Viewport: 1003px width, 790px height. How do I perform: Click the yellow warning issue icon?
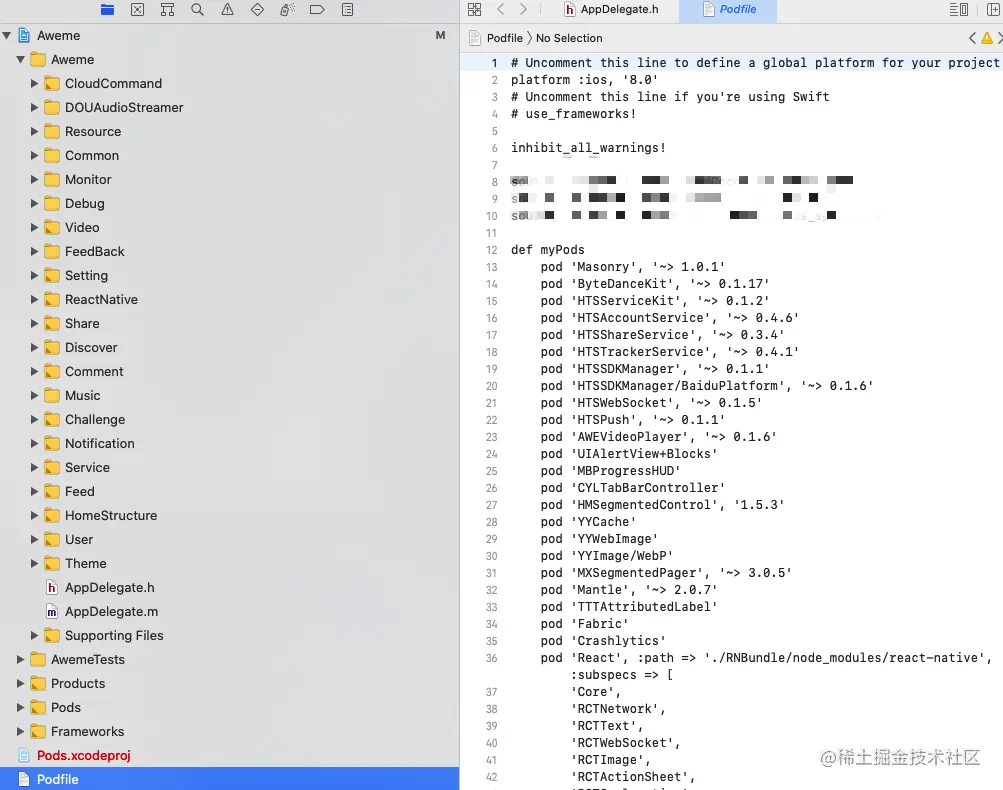(x=987, y=38)
